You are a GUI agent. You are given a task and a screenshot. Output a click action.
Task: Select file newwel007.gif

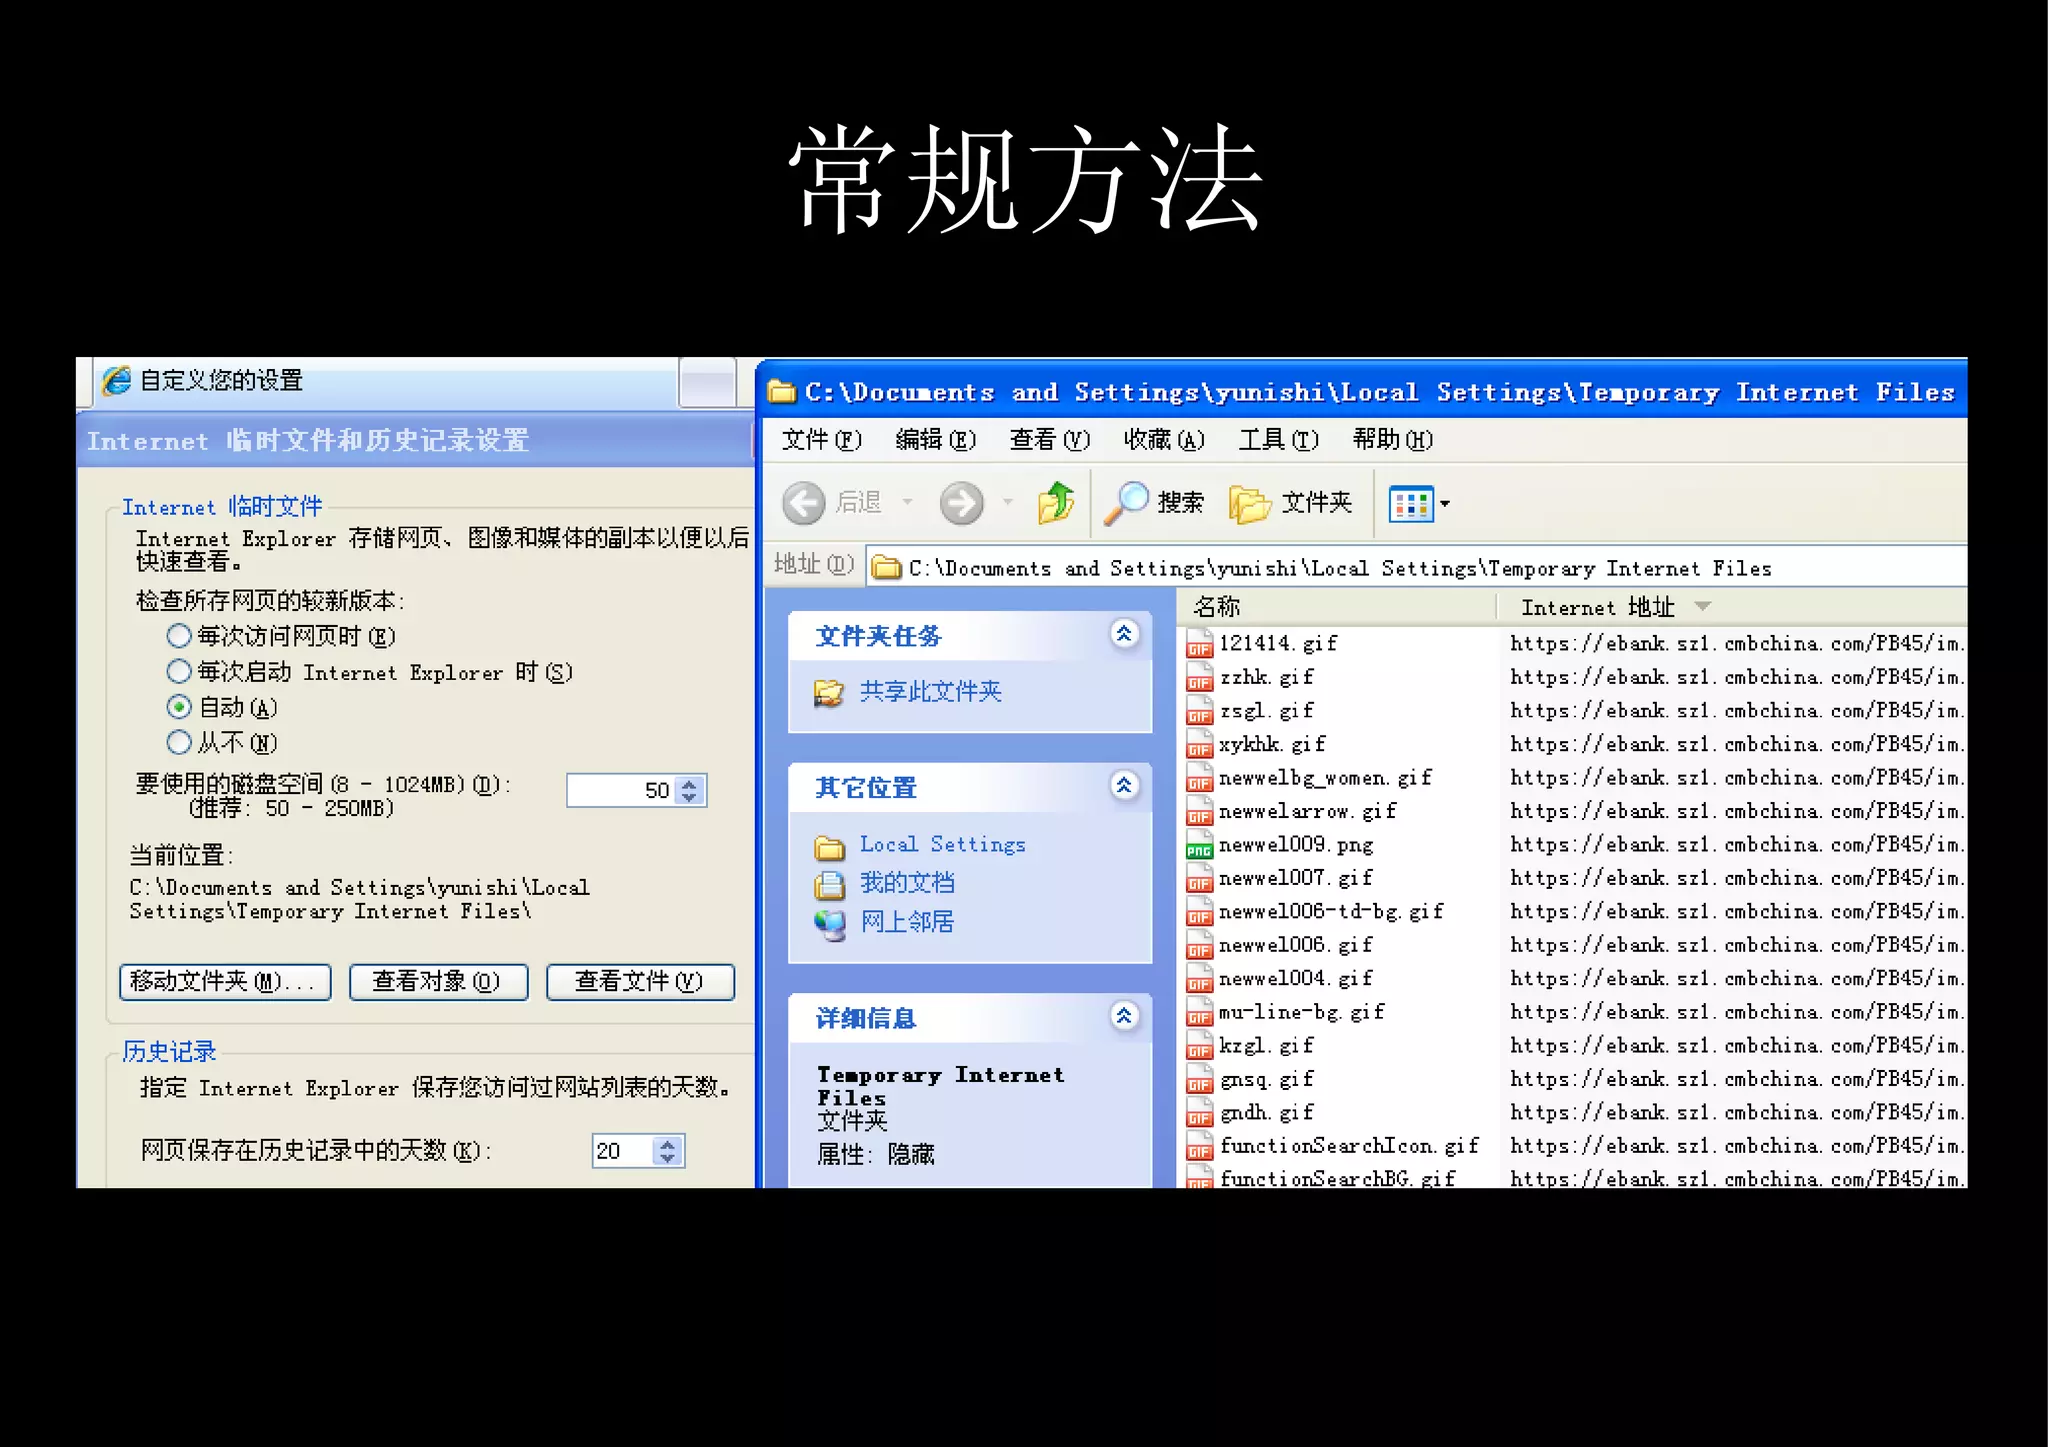[x=1295, y=878]
